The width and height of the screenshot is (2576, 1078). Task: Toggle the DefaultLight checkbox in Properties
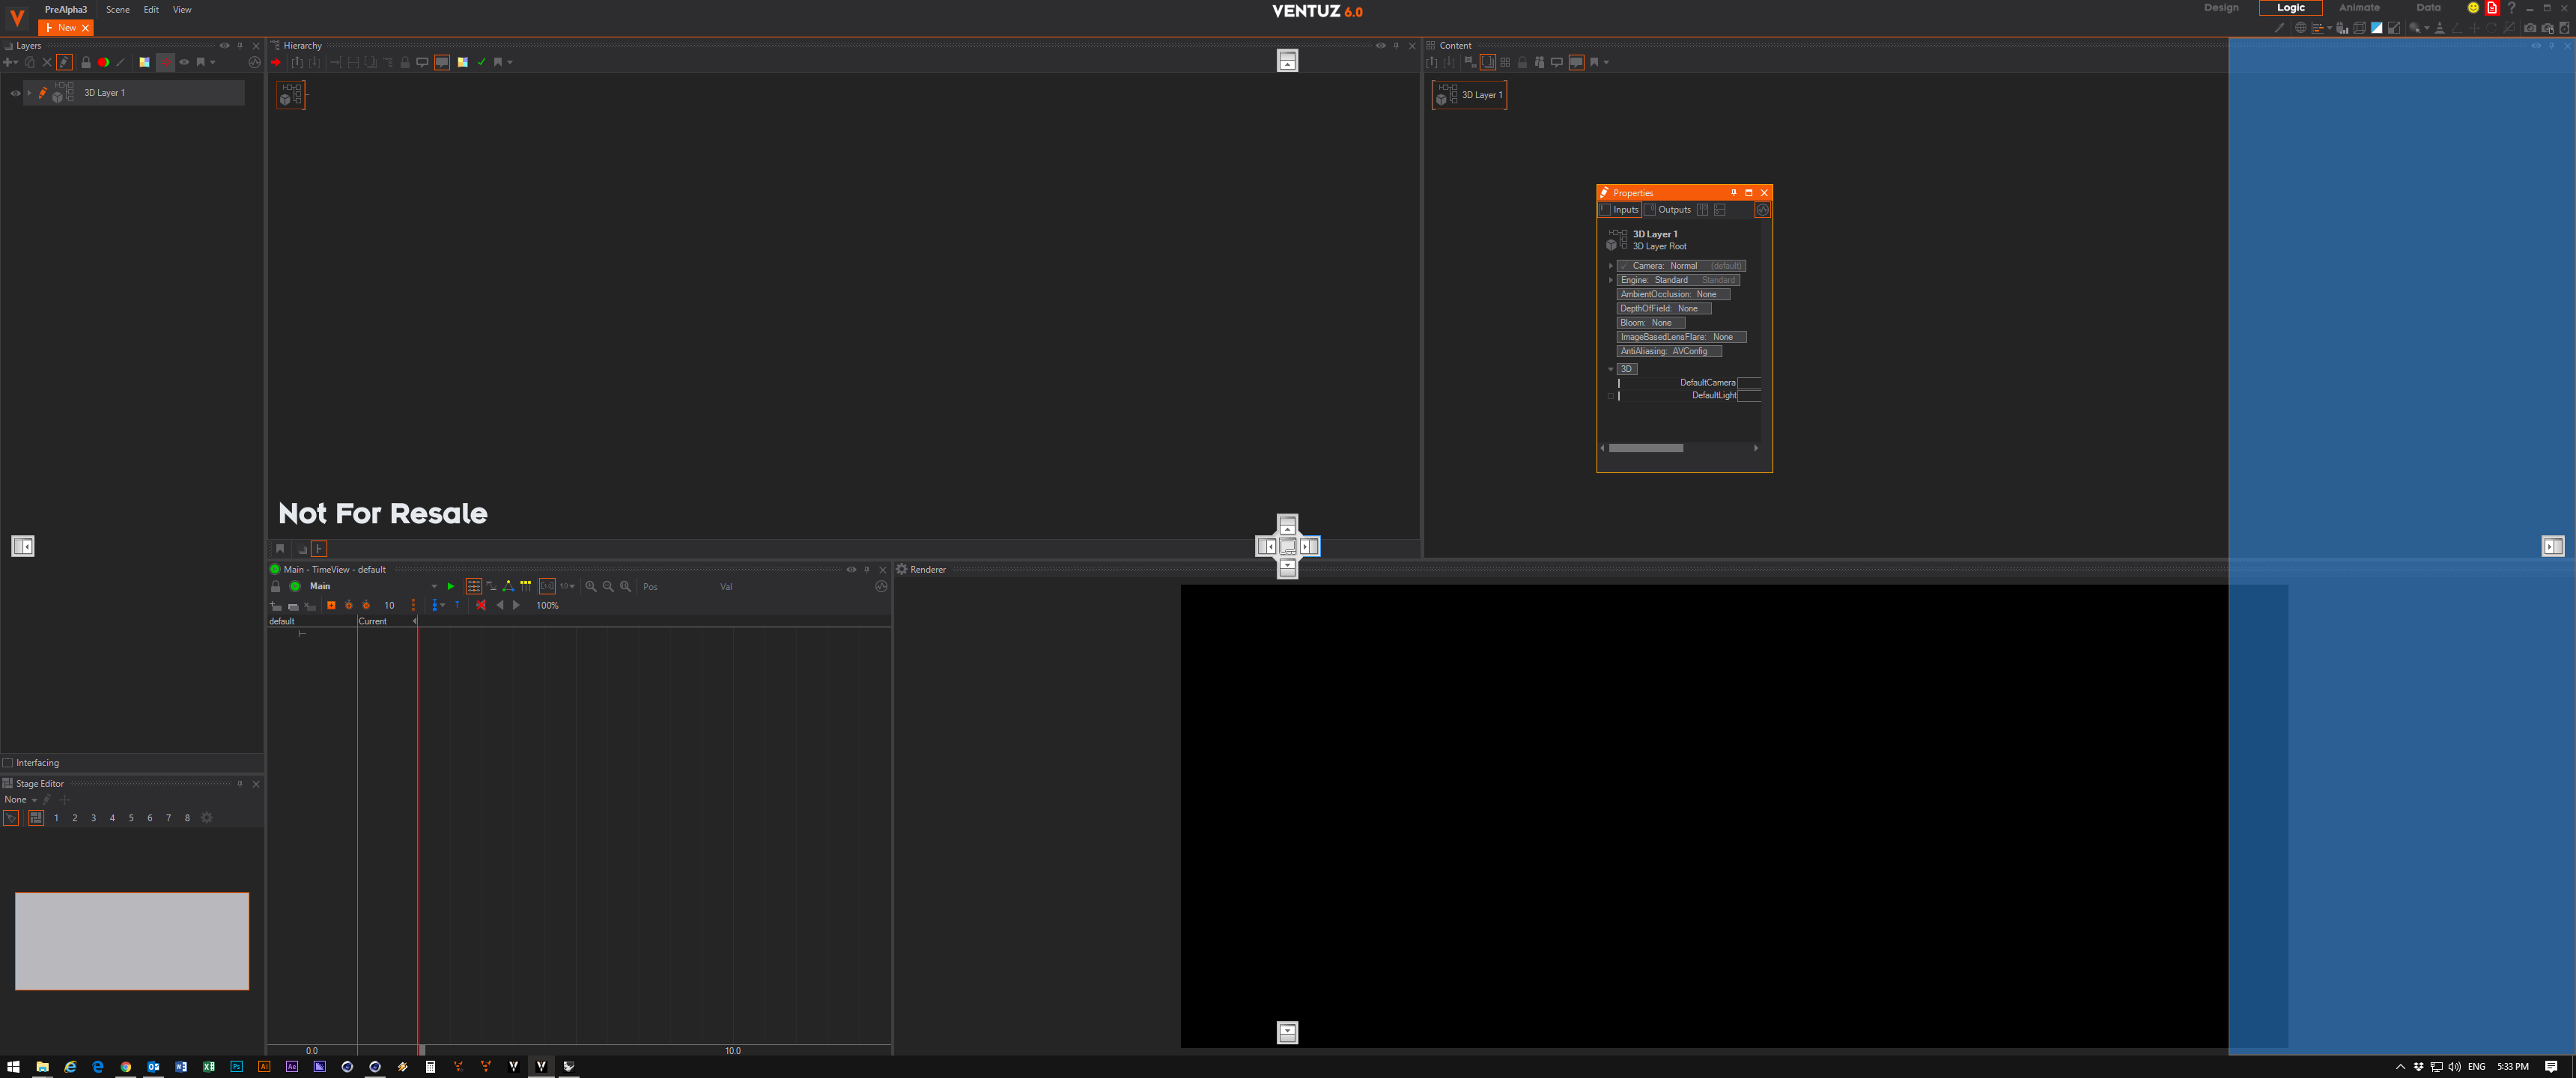point(1610,396)
